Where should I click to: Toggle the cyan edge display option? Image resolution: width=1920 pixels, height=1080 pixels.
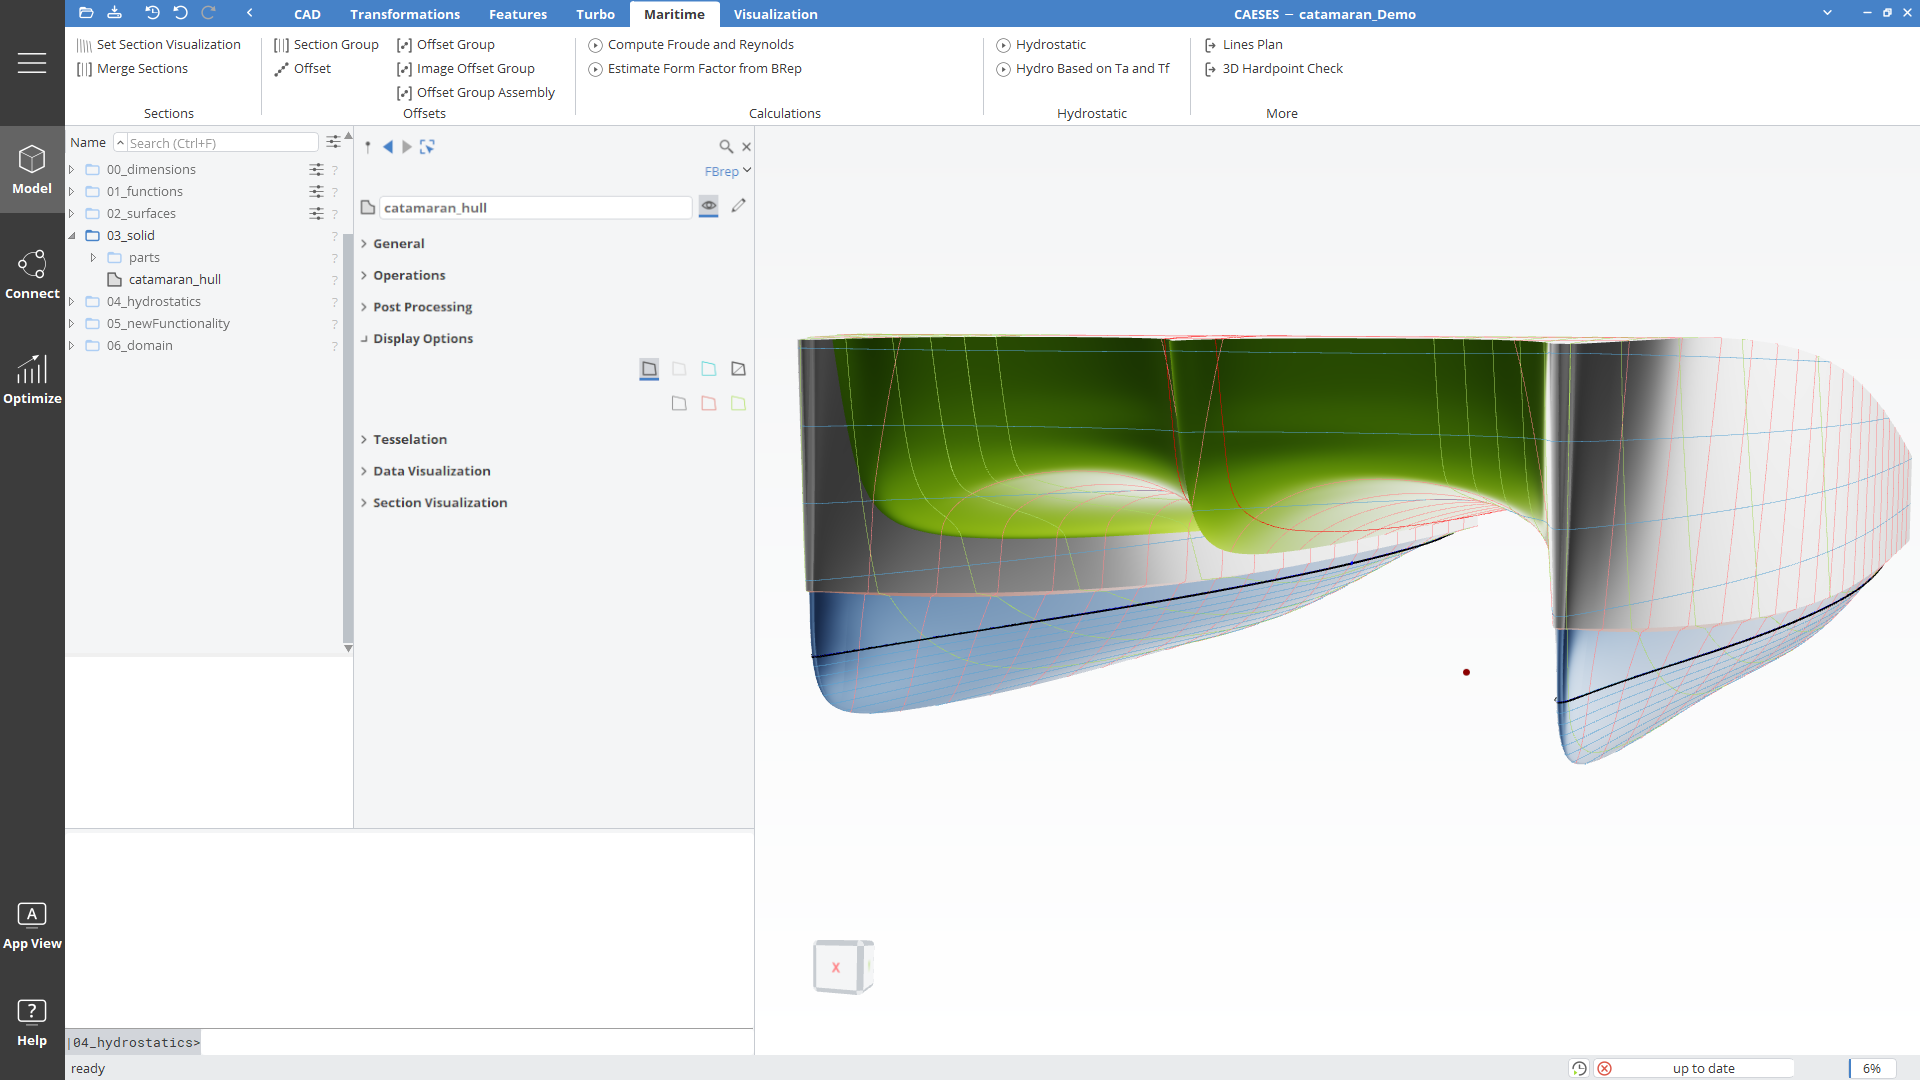point(708,369)
